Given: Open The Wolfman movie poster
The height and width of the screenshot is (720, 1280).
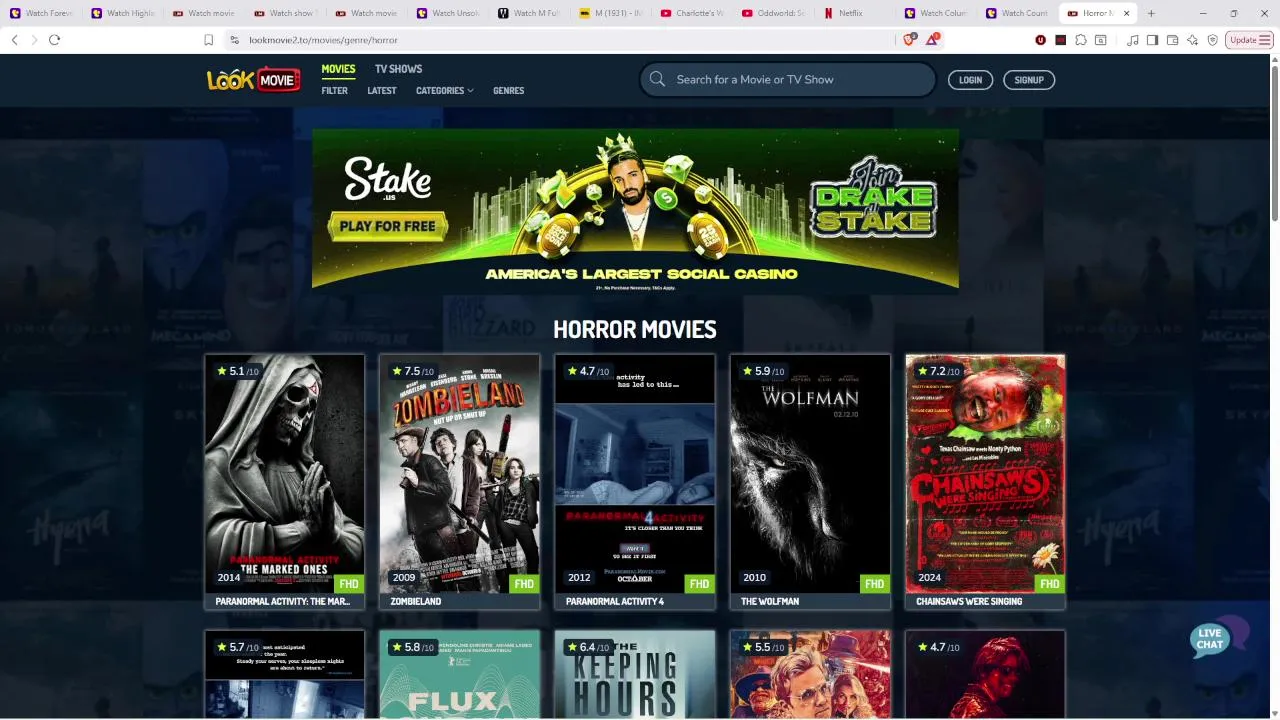Looking at the screenshot, I should pos(810,473).
